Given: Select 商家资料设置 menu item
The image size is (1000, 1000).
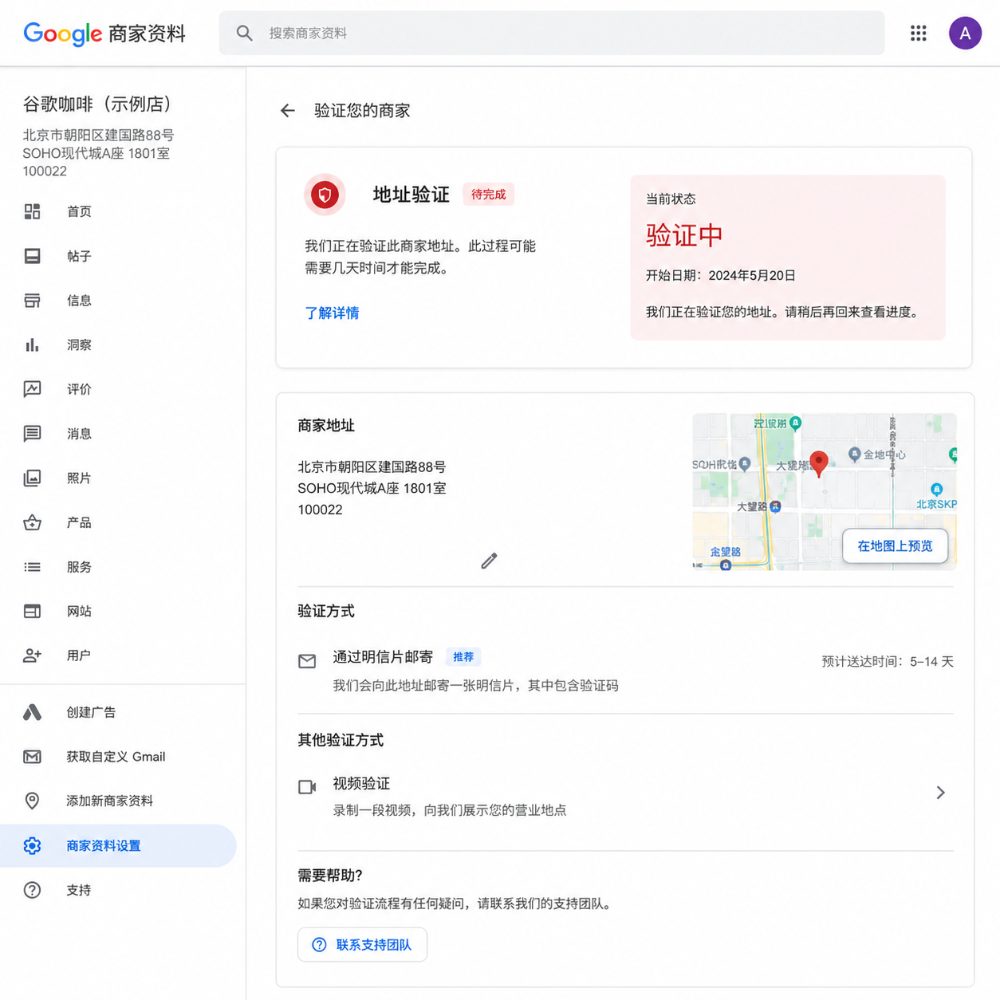Looking at the screenshot, I should tap(118, 846).
